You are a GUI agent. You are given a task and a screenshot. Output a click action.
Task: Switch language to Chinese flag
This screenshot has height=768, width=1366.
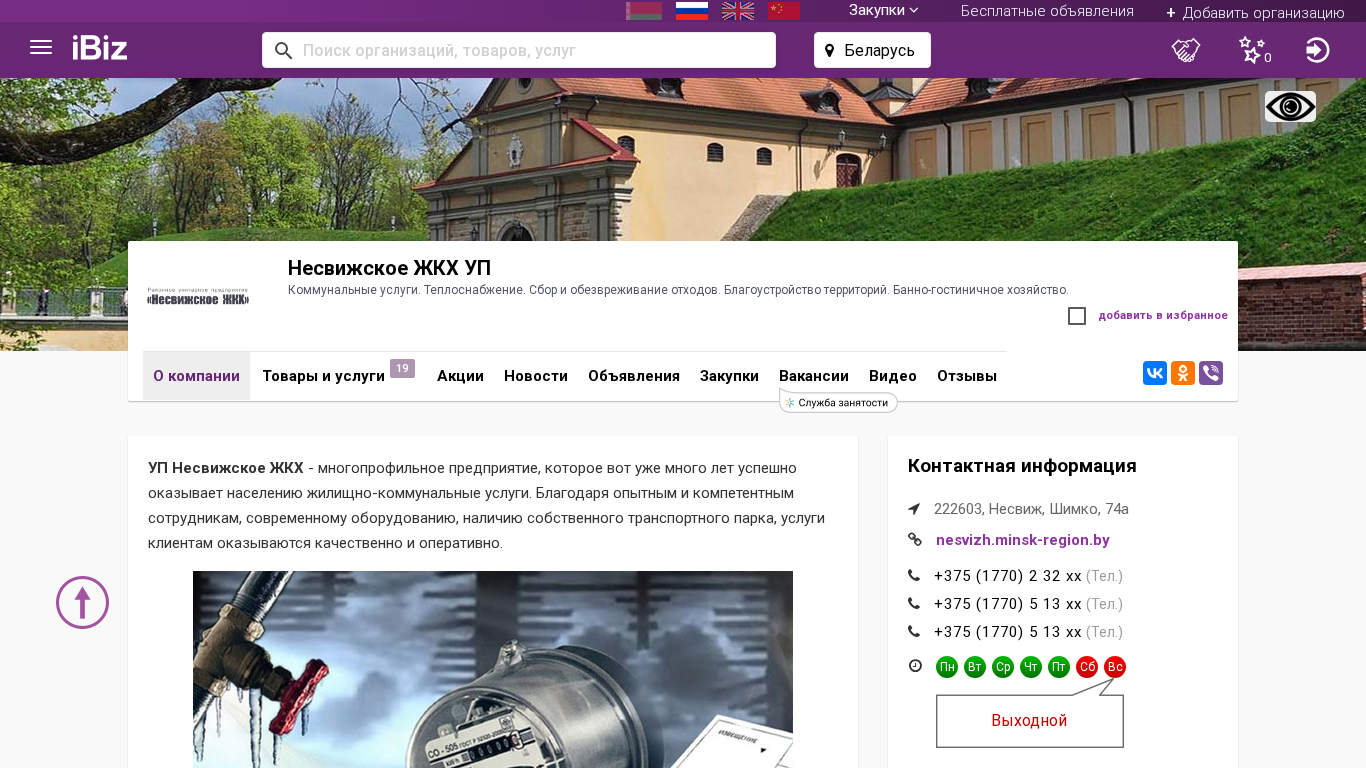(x=784, y=11)
